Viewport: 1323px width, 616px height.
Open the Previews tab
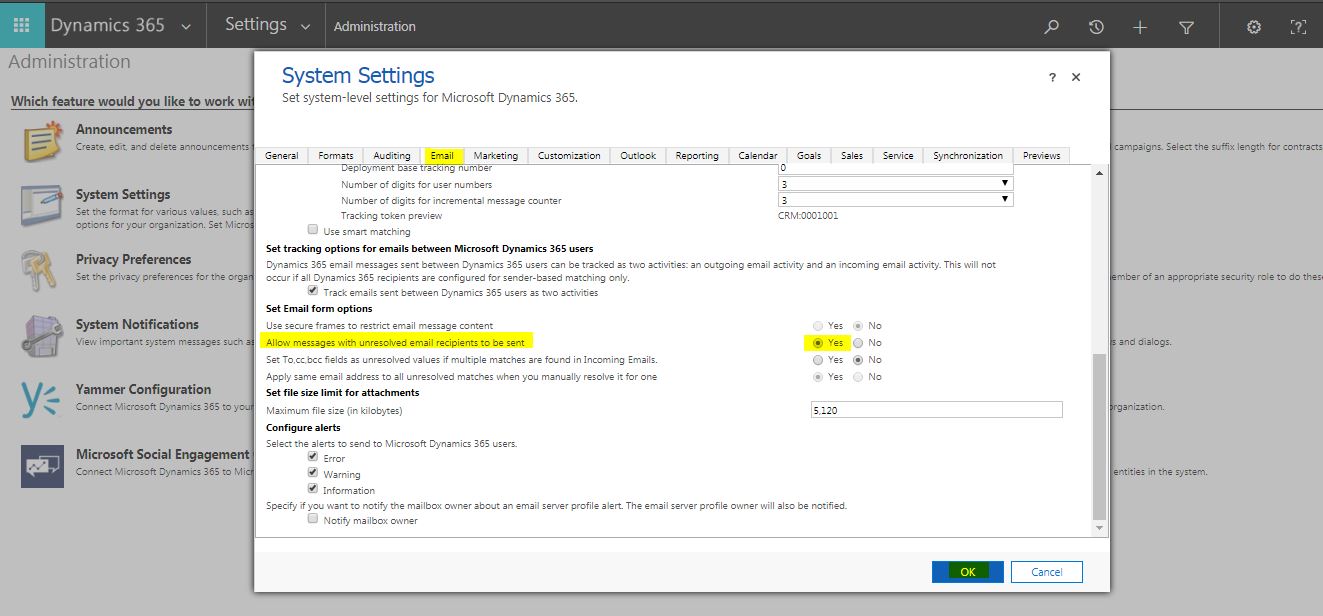(1042, 155)
